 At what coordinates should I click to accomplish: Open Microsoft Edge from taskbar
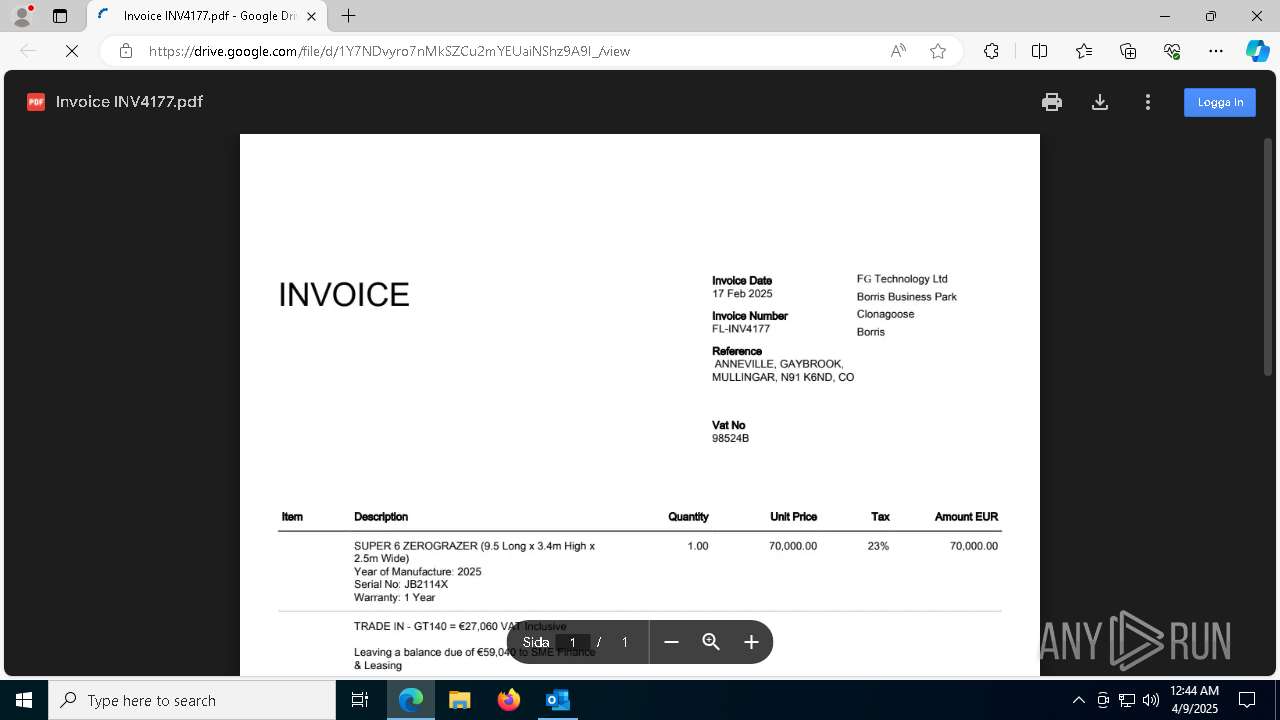[x=411, y=700]
